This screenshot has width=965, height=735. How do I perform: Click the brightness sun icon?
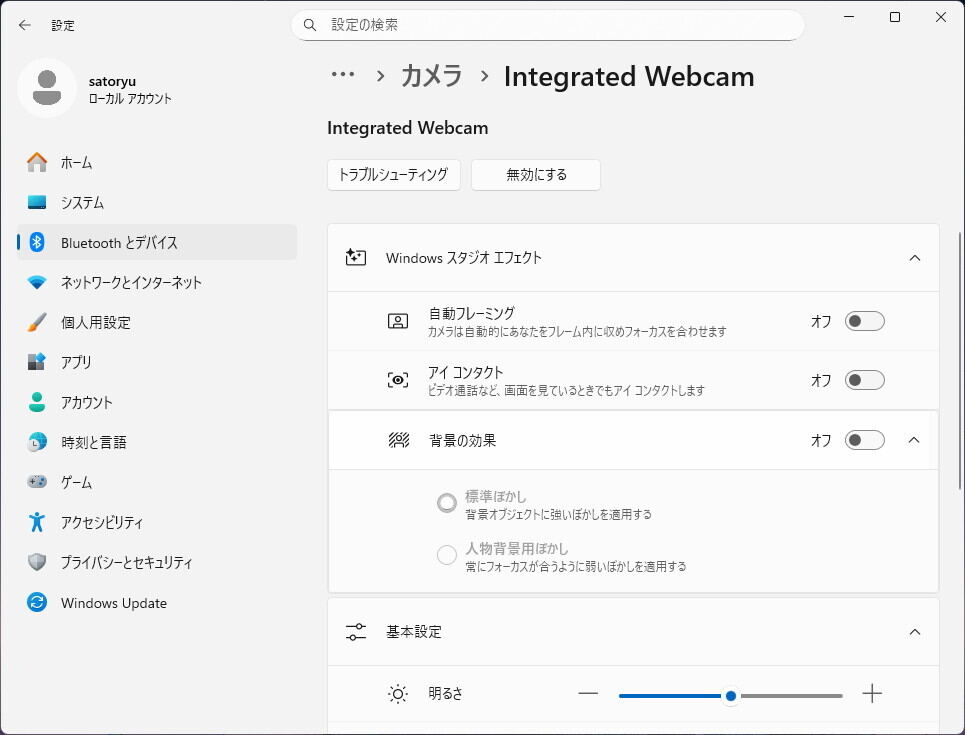[397, 693]
